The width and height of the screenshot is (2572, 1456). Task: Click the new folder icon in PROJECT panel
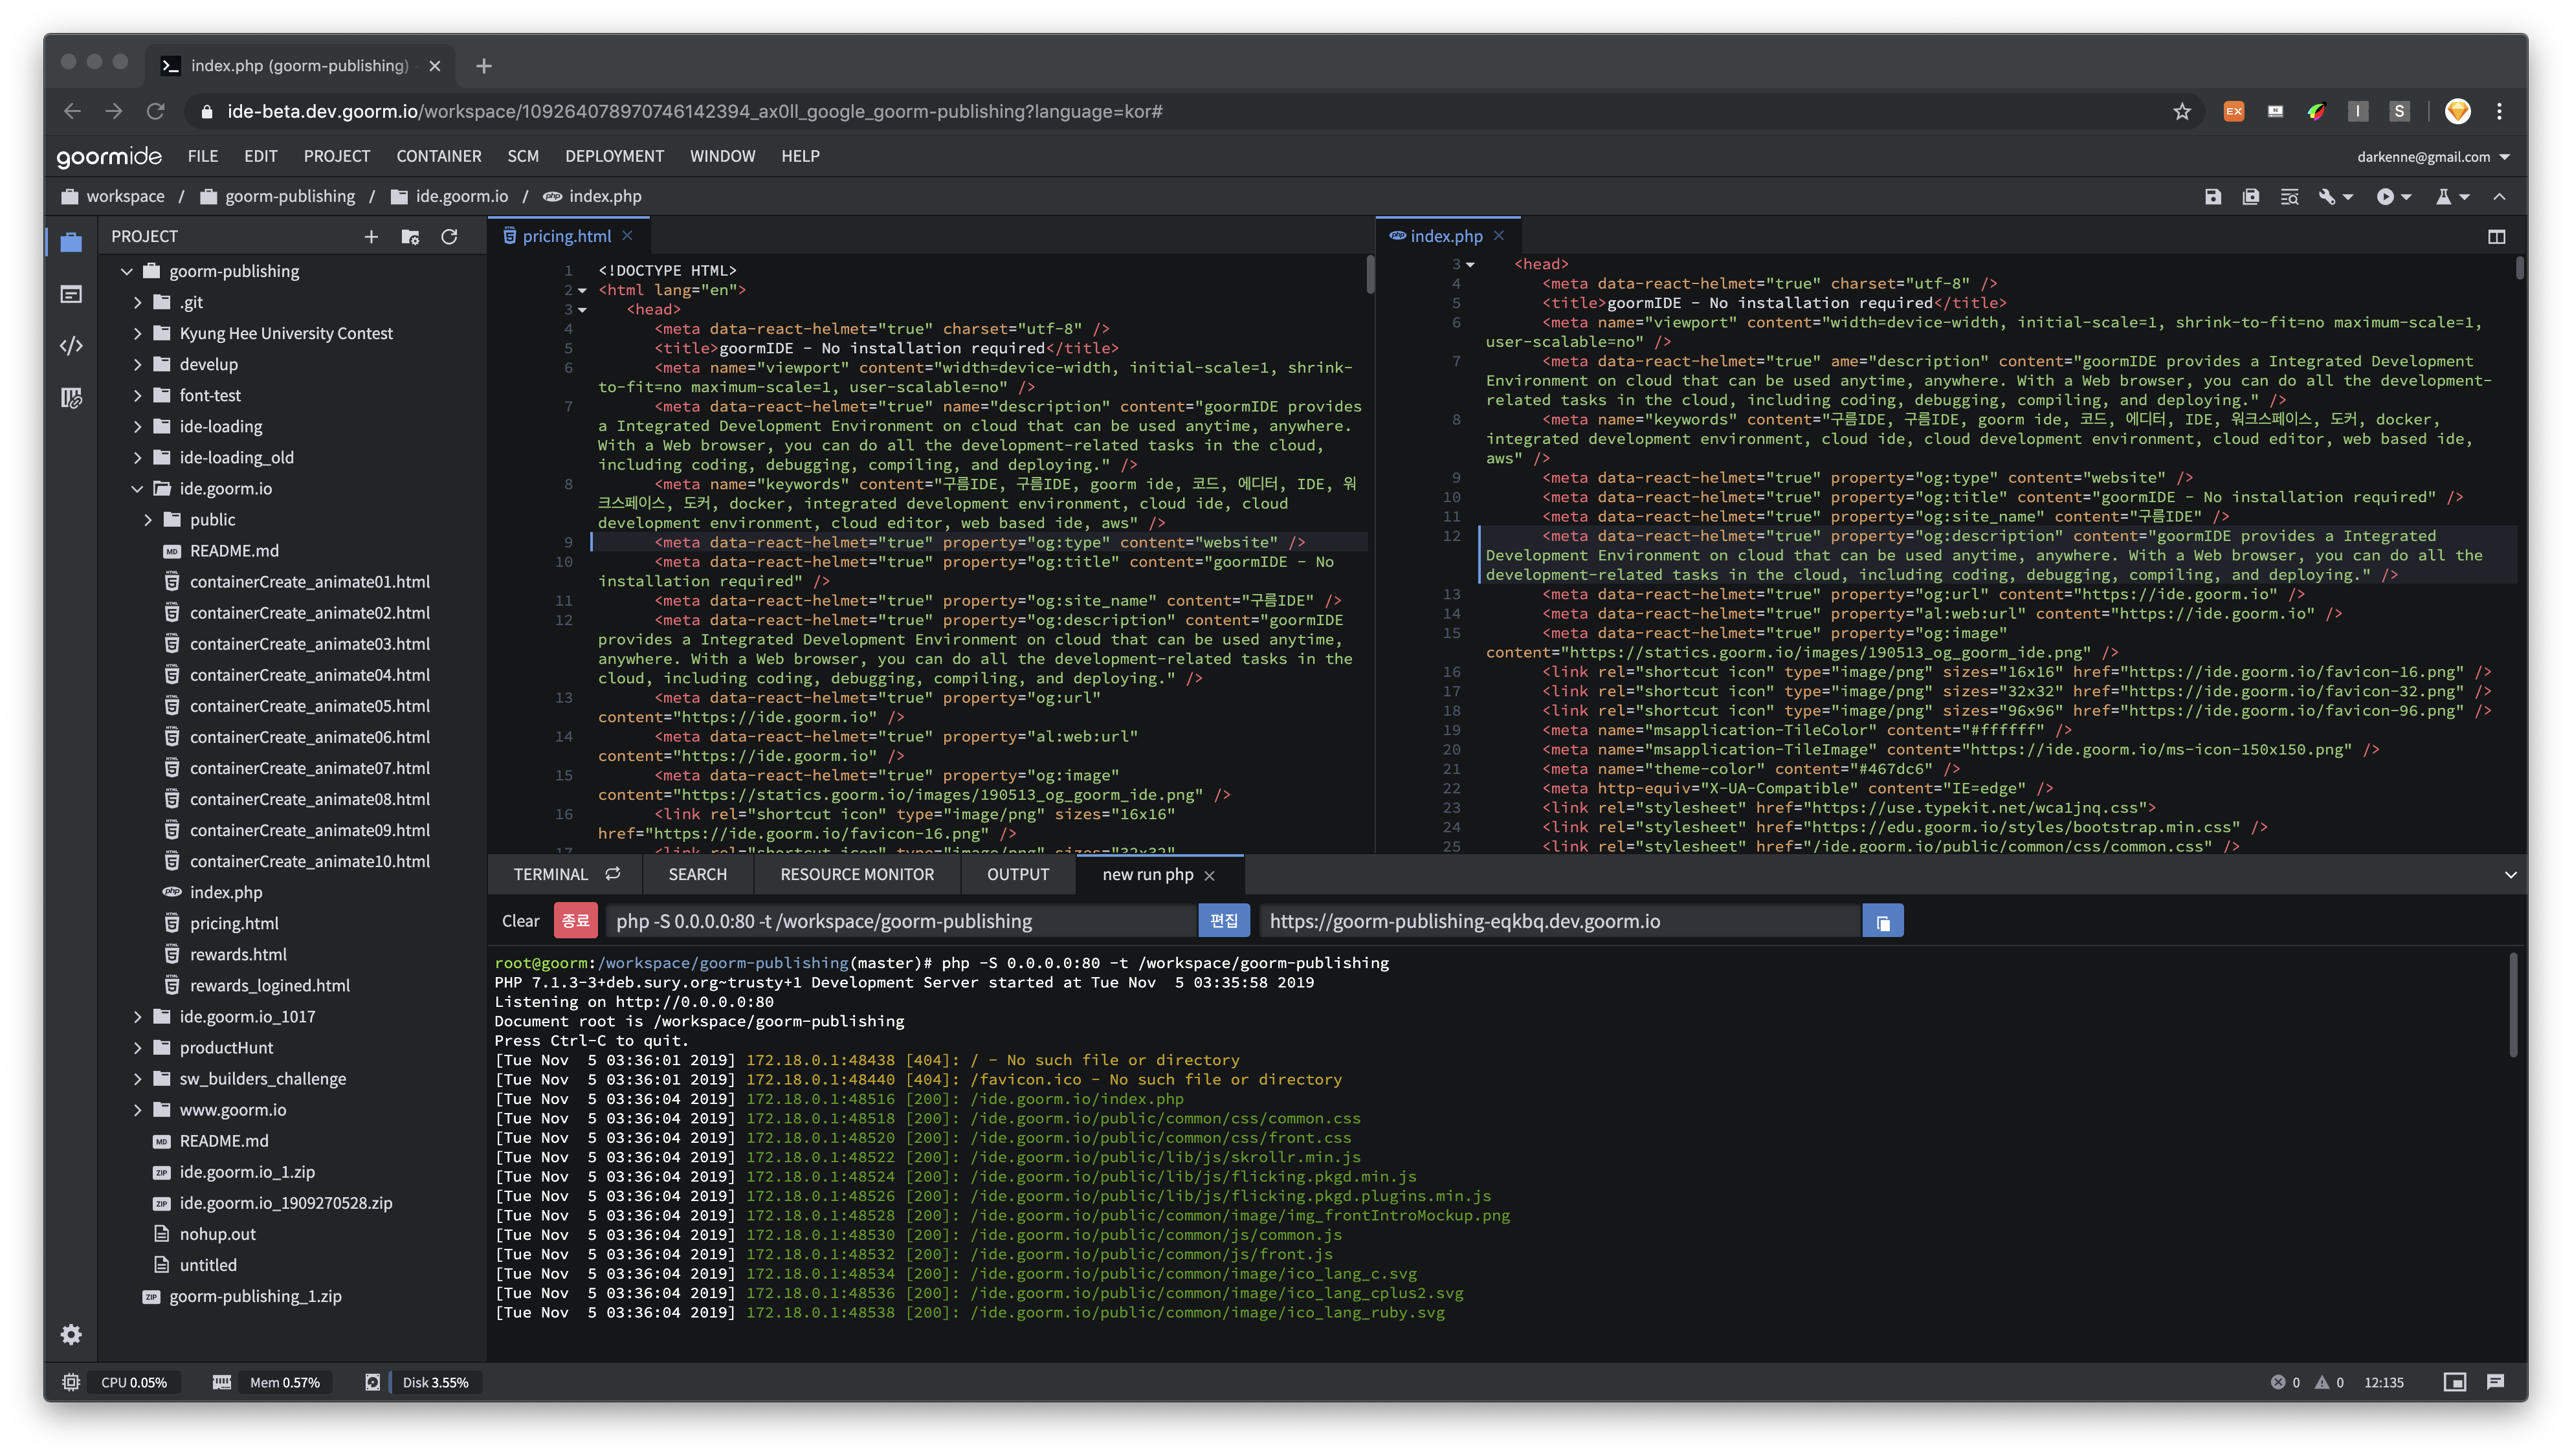[x=410, y=237]
